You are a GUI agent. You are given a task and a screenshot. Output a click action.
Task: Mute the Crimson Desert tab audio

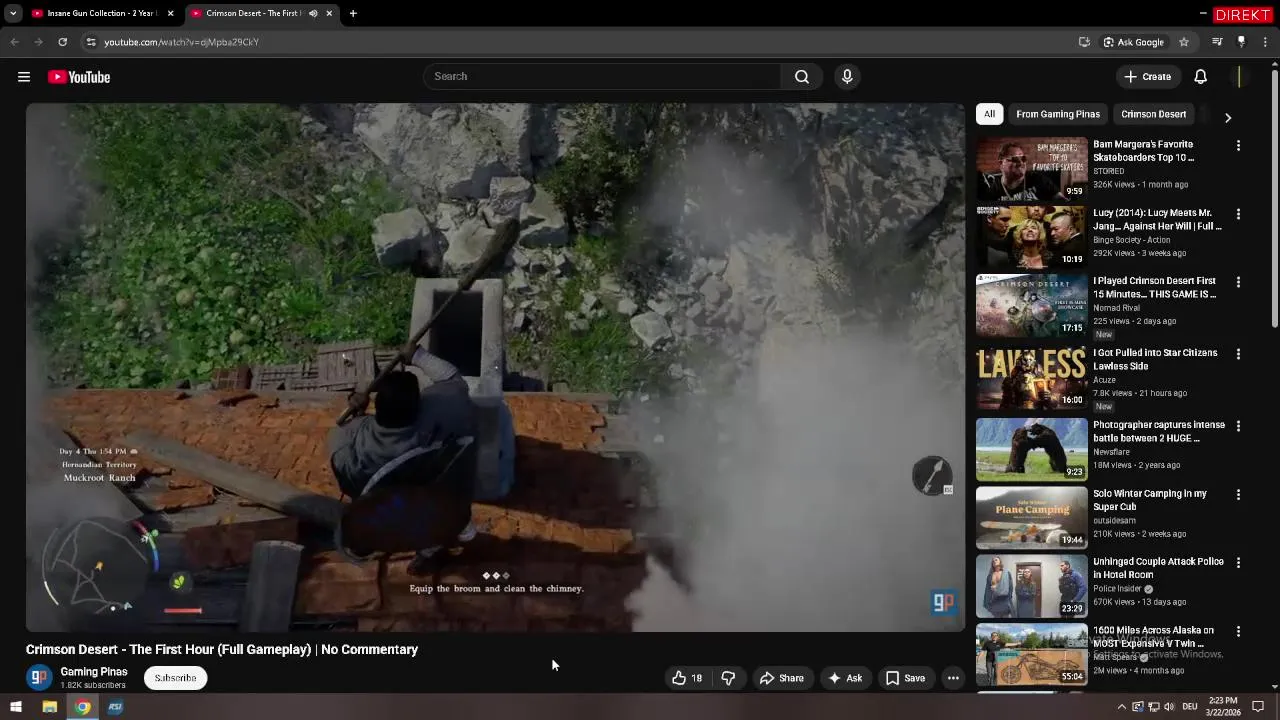[313, 13]
